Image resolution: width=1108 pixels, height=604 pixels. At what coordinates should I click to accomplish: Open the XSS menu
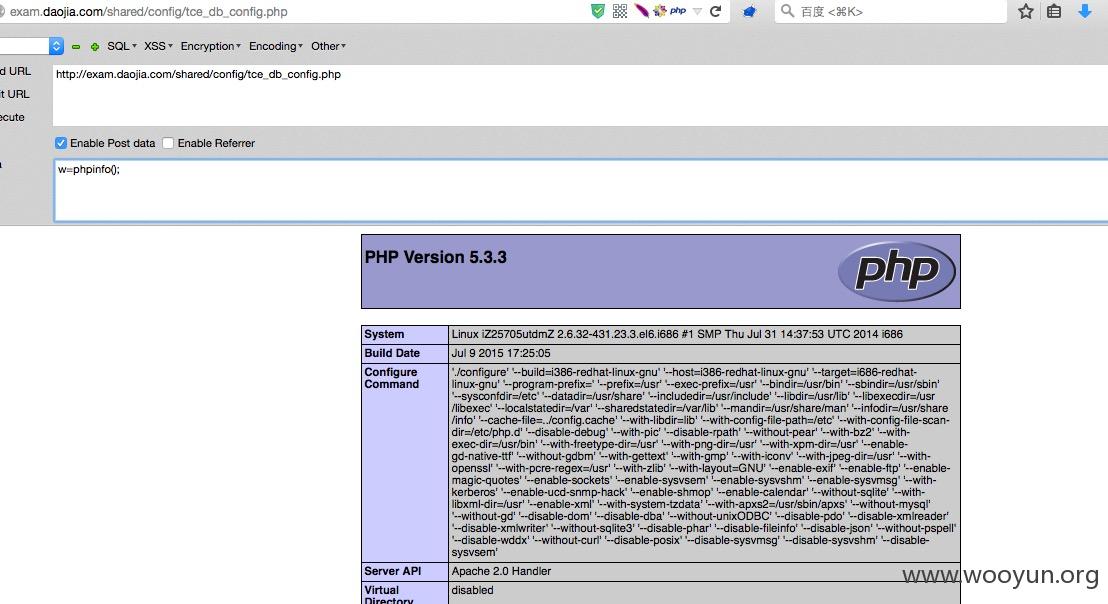click(158, 46)
